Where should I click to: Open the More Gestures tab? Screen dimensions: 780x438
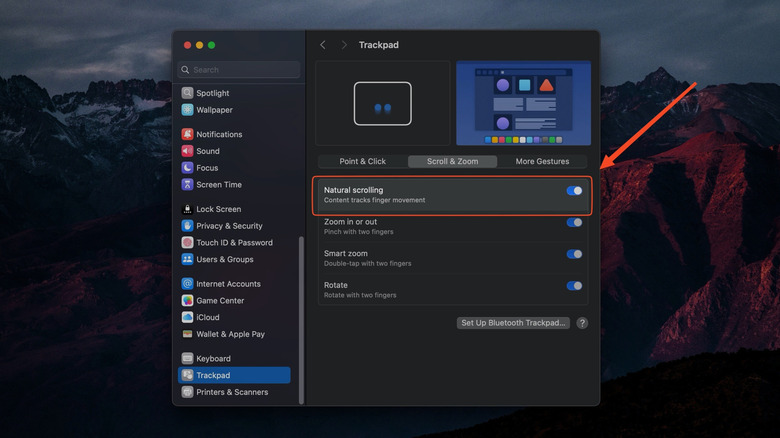coord(542,161)
